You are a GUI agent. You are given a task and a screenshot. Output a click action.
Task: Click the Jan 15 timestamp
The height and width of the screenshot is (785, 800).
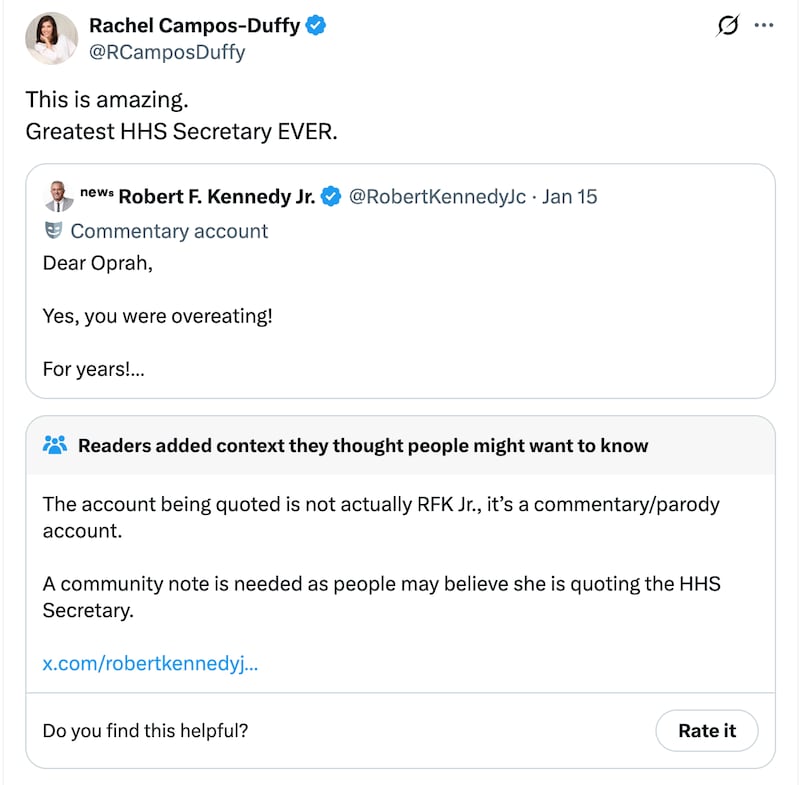pos(570,197)
